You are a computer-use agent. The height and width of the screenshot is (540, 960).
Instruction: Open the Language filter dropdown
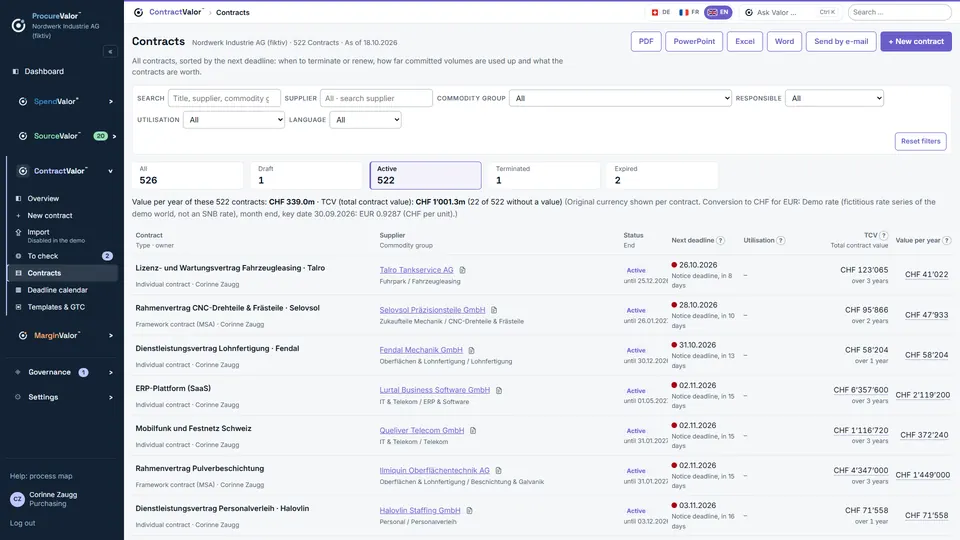(x=366, y=120)
